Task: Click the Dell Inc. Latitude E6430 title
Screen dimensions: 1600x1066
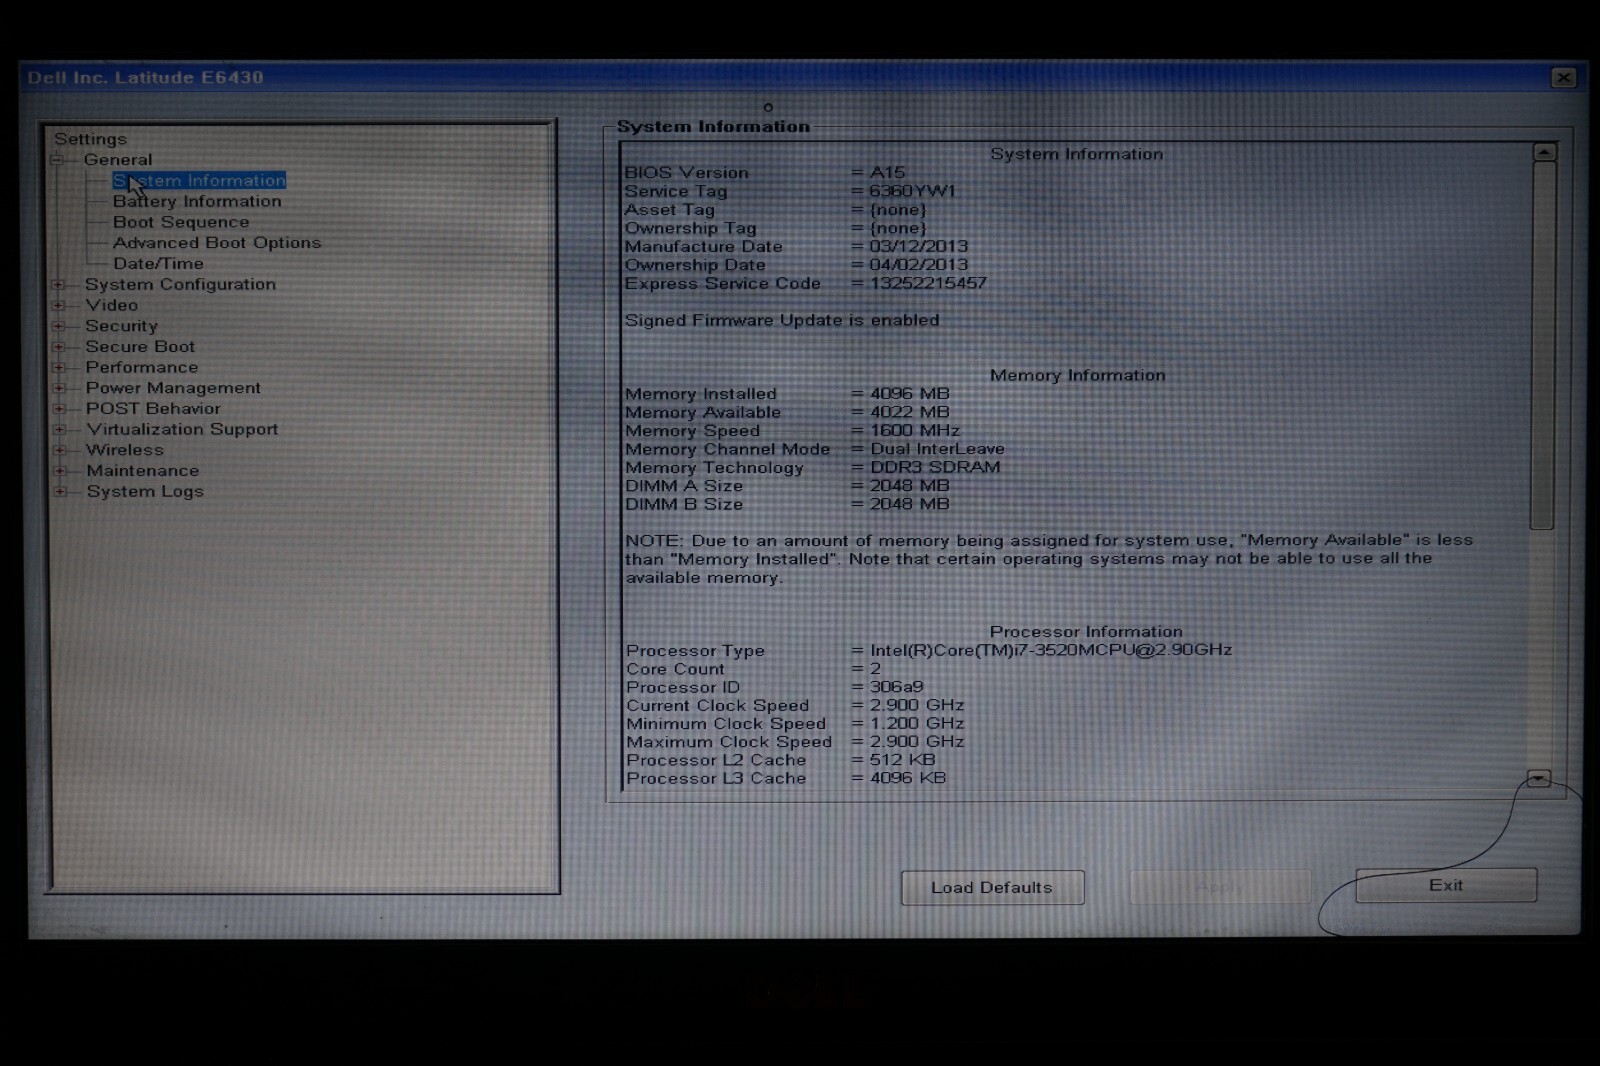Action: coord(146,77)
